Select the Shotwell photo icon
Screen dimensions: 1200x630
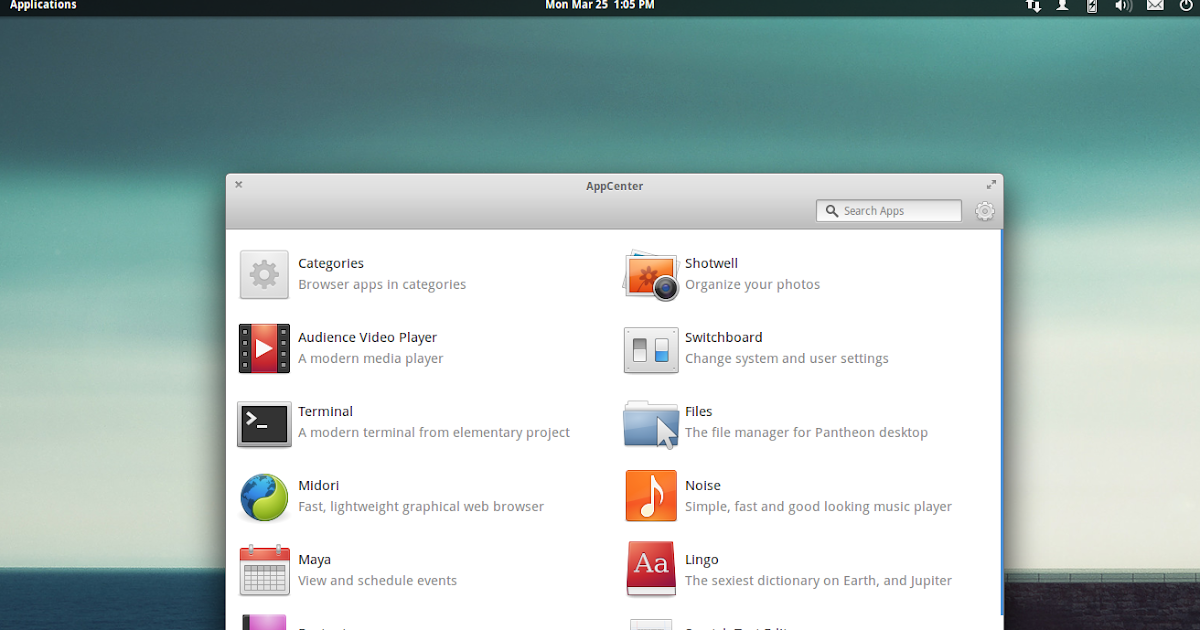pos(651,275)
